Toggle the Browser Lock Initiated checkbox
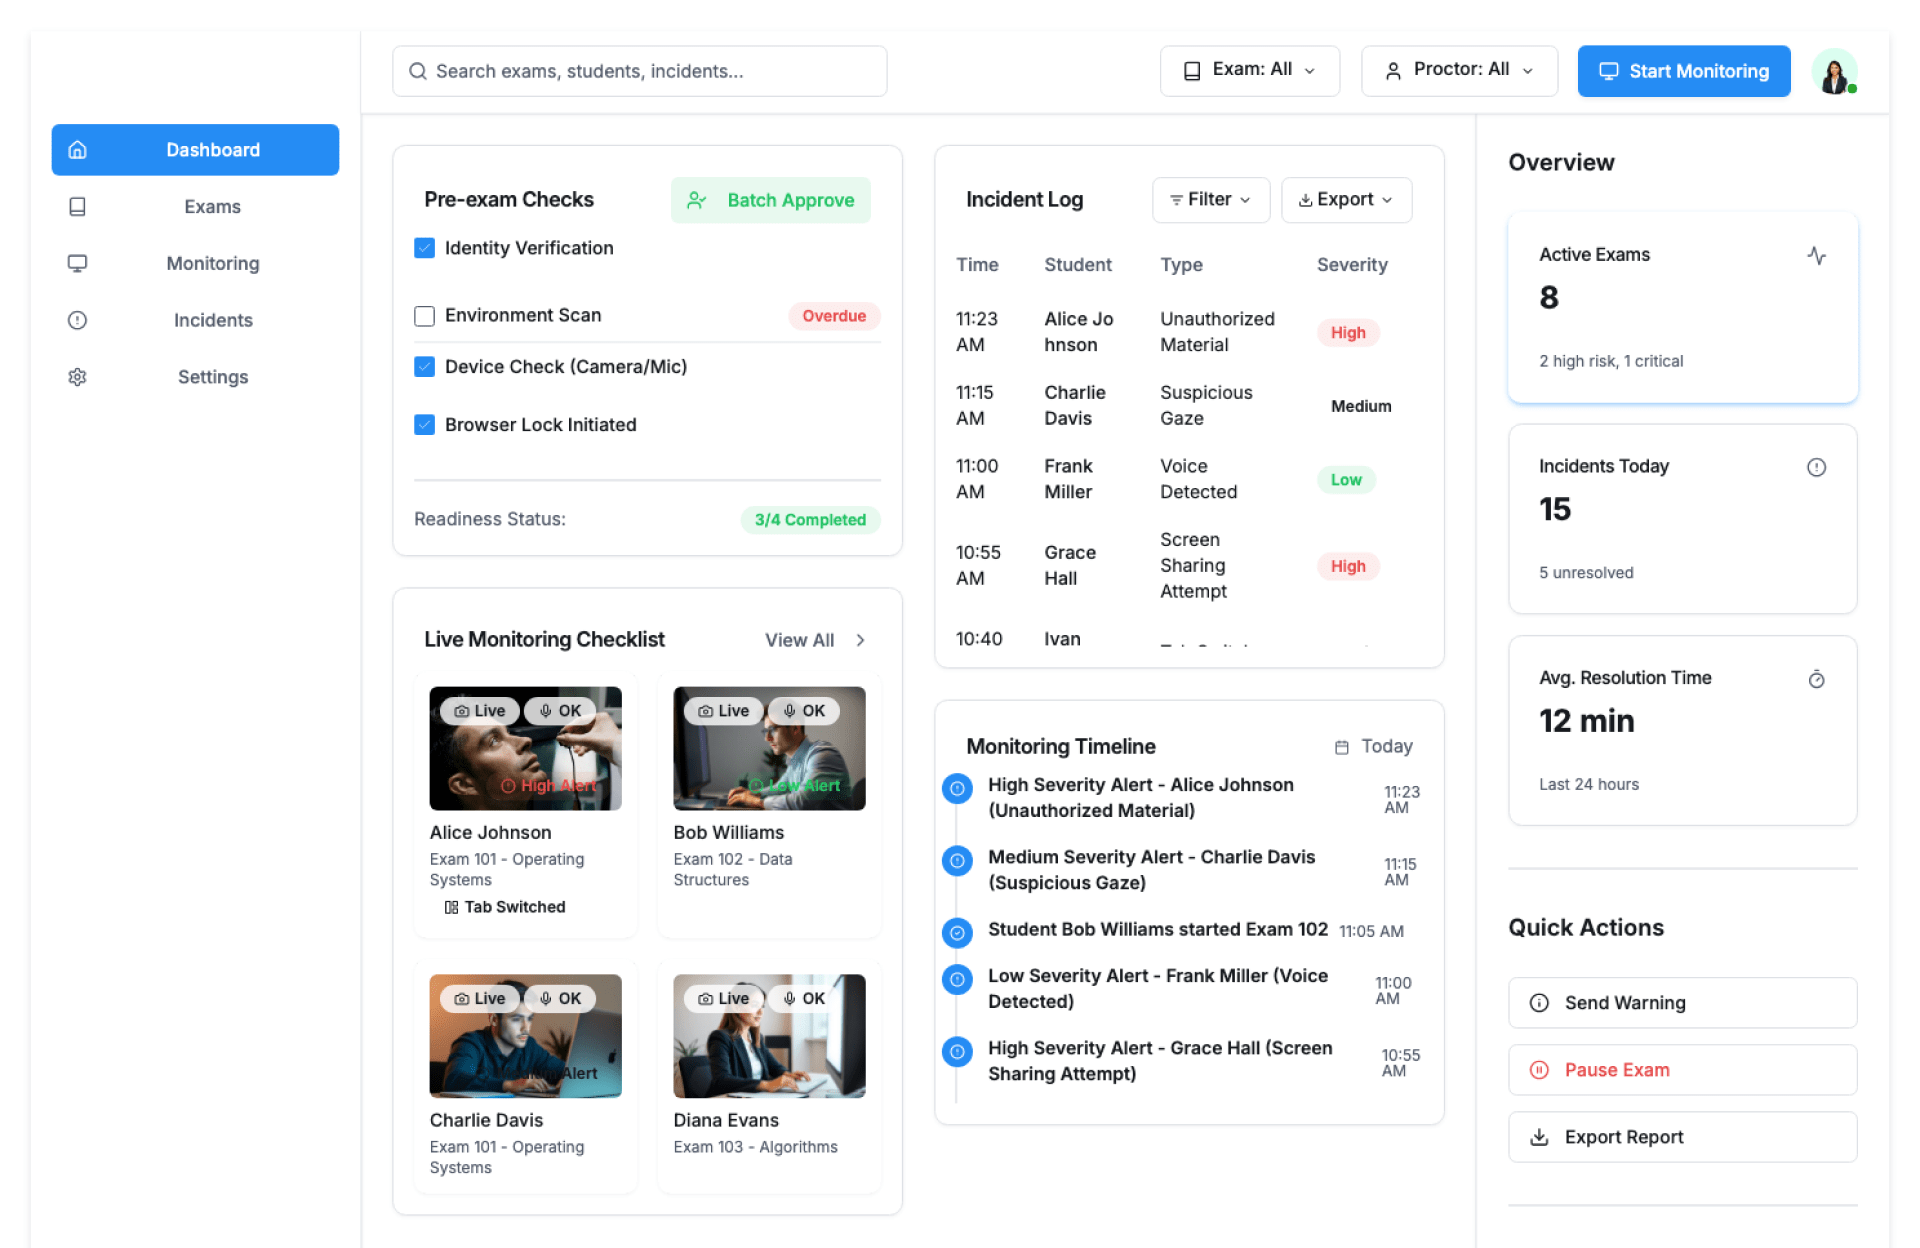Screen dimensions: 1920x1248 pyautogui.click(x=425, y=425)
